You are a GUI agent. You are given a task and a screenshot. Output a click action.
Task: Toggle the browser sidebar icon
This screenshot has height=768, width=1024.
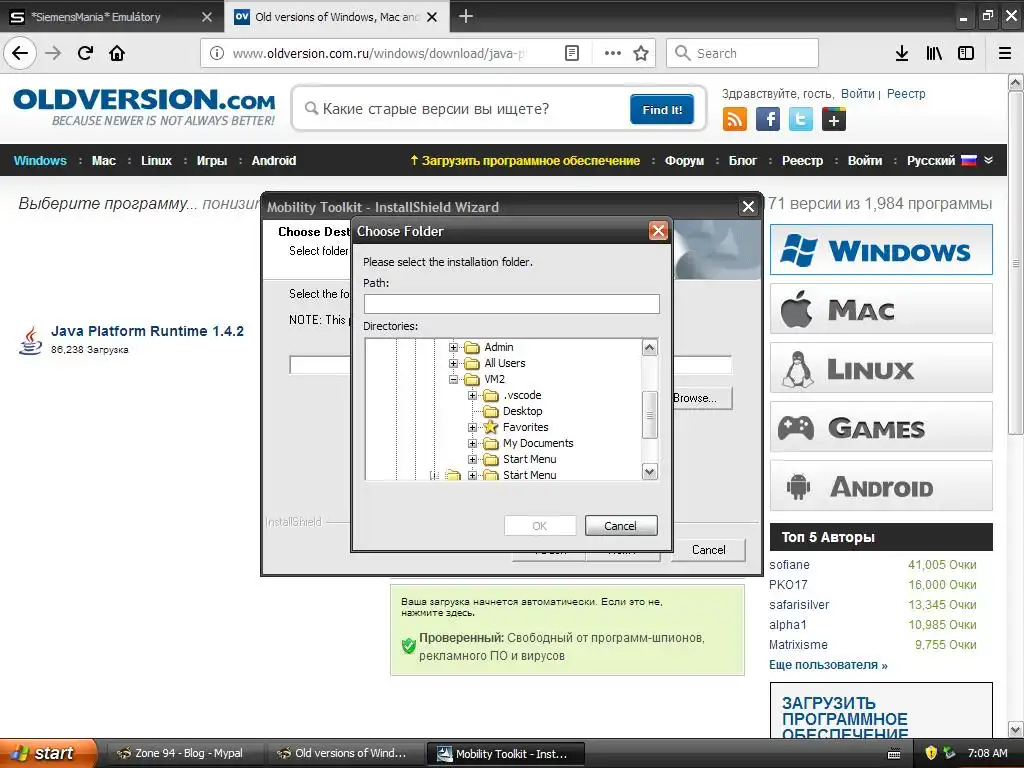[966, 54]
